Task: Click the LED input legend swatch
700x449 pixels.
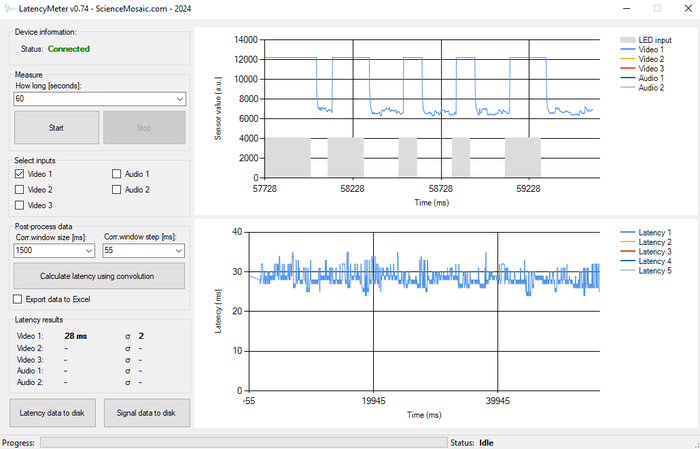Action: pyautogui.click(x=627, y=40)
